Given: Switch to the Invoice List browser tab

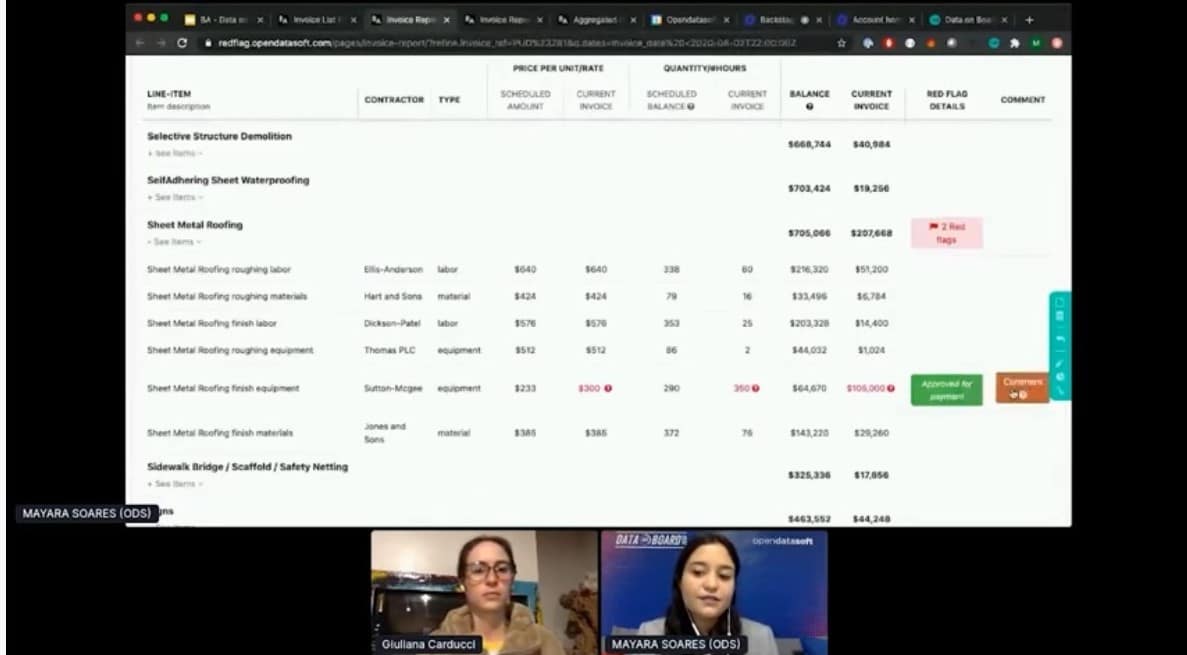Looking at the screenshot, I should [315, 19].
